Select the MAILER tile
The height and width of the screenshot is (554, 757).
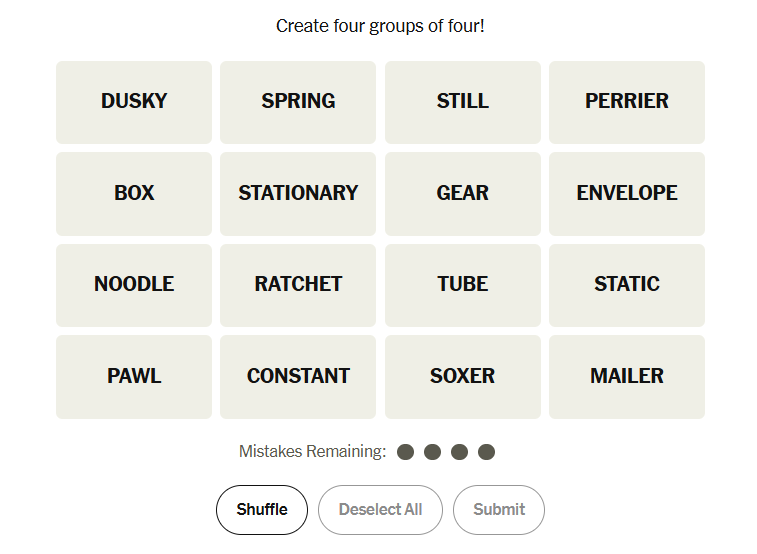click(626, 377)
